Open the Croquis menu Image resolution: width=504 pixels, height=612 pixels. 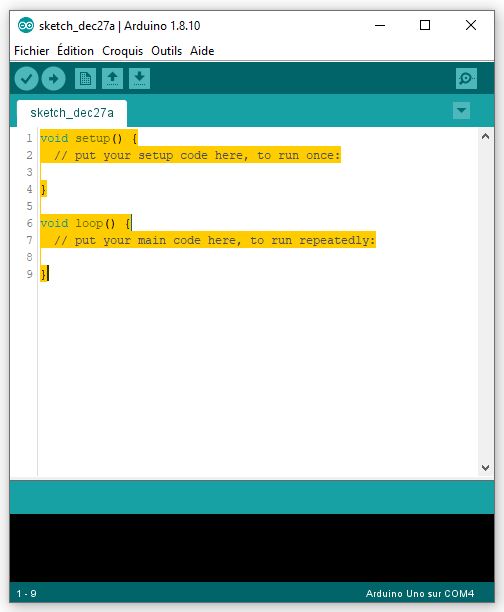pyautogui.click(x=123, y=51)
